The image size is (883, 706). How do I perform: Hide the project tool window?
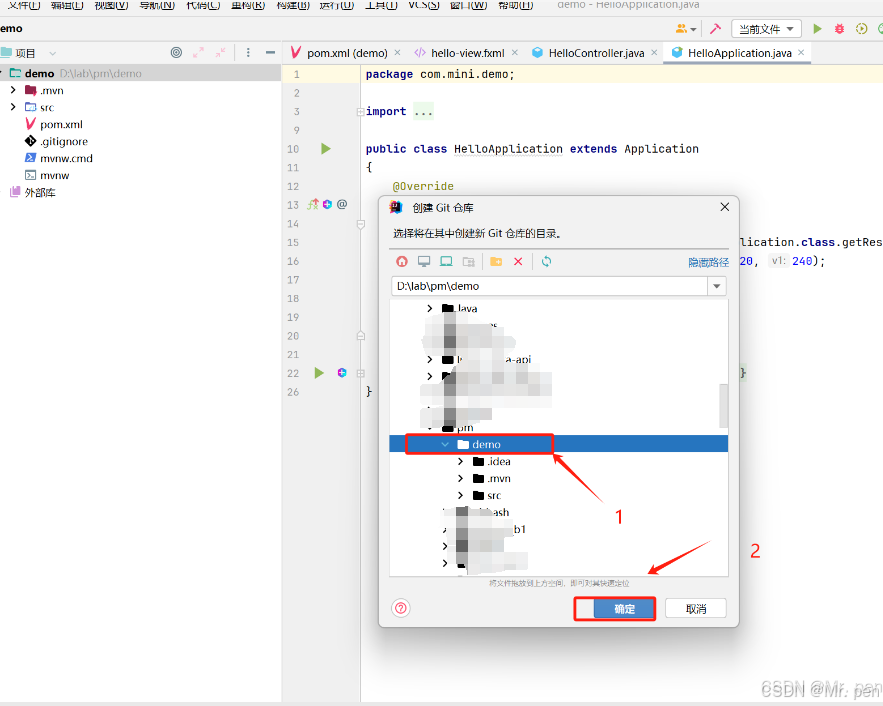(270, 52)
